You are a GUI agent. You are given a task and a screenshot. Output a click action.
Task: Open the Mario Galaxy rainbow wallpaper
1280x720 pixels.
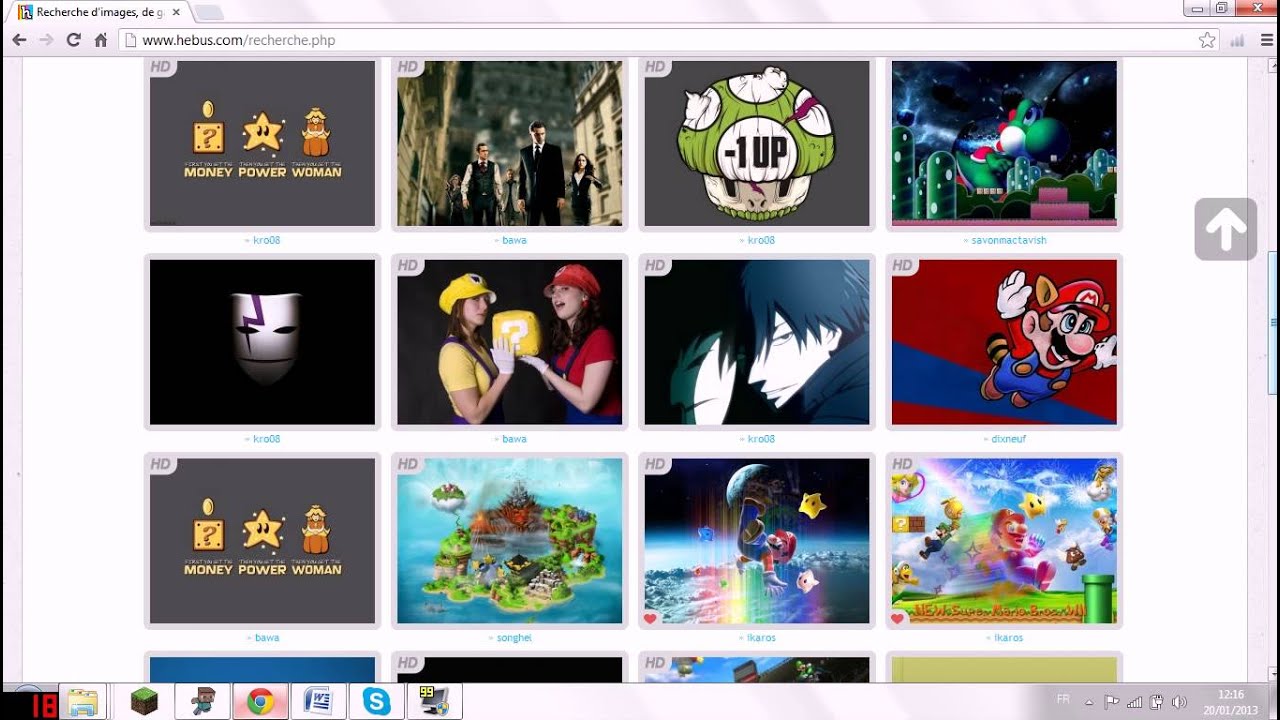757,541
